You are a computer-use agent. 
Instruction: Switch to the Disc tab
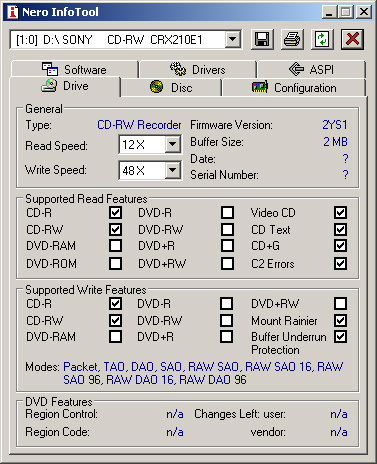tap(171, 88)
